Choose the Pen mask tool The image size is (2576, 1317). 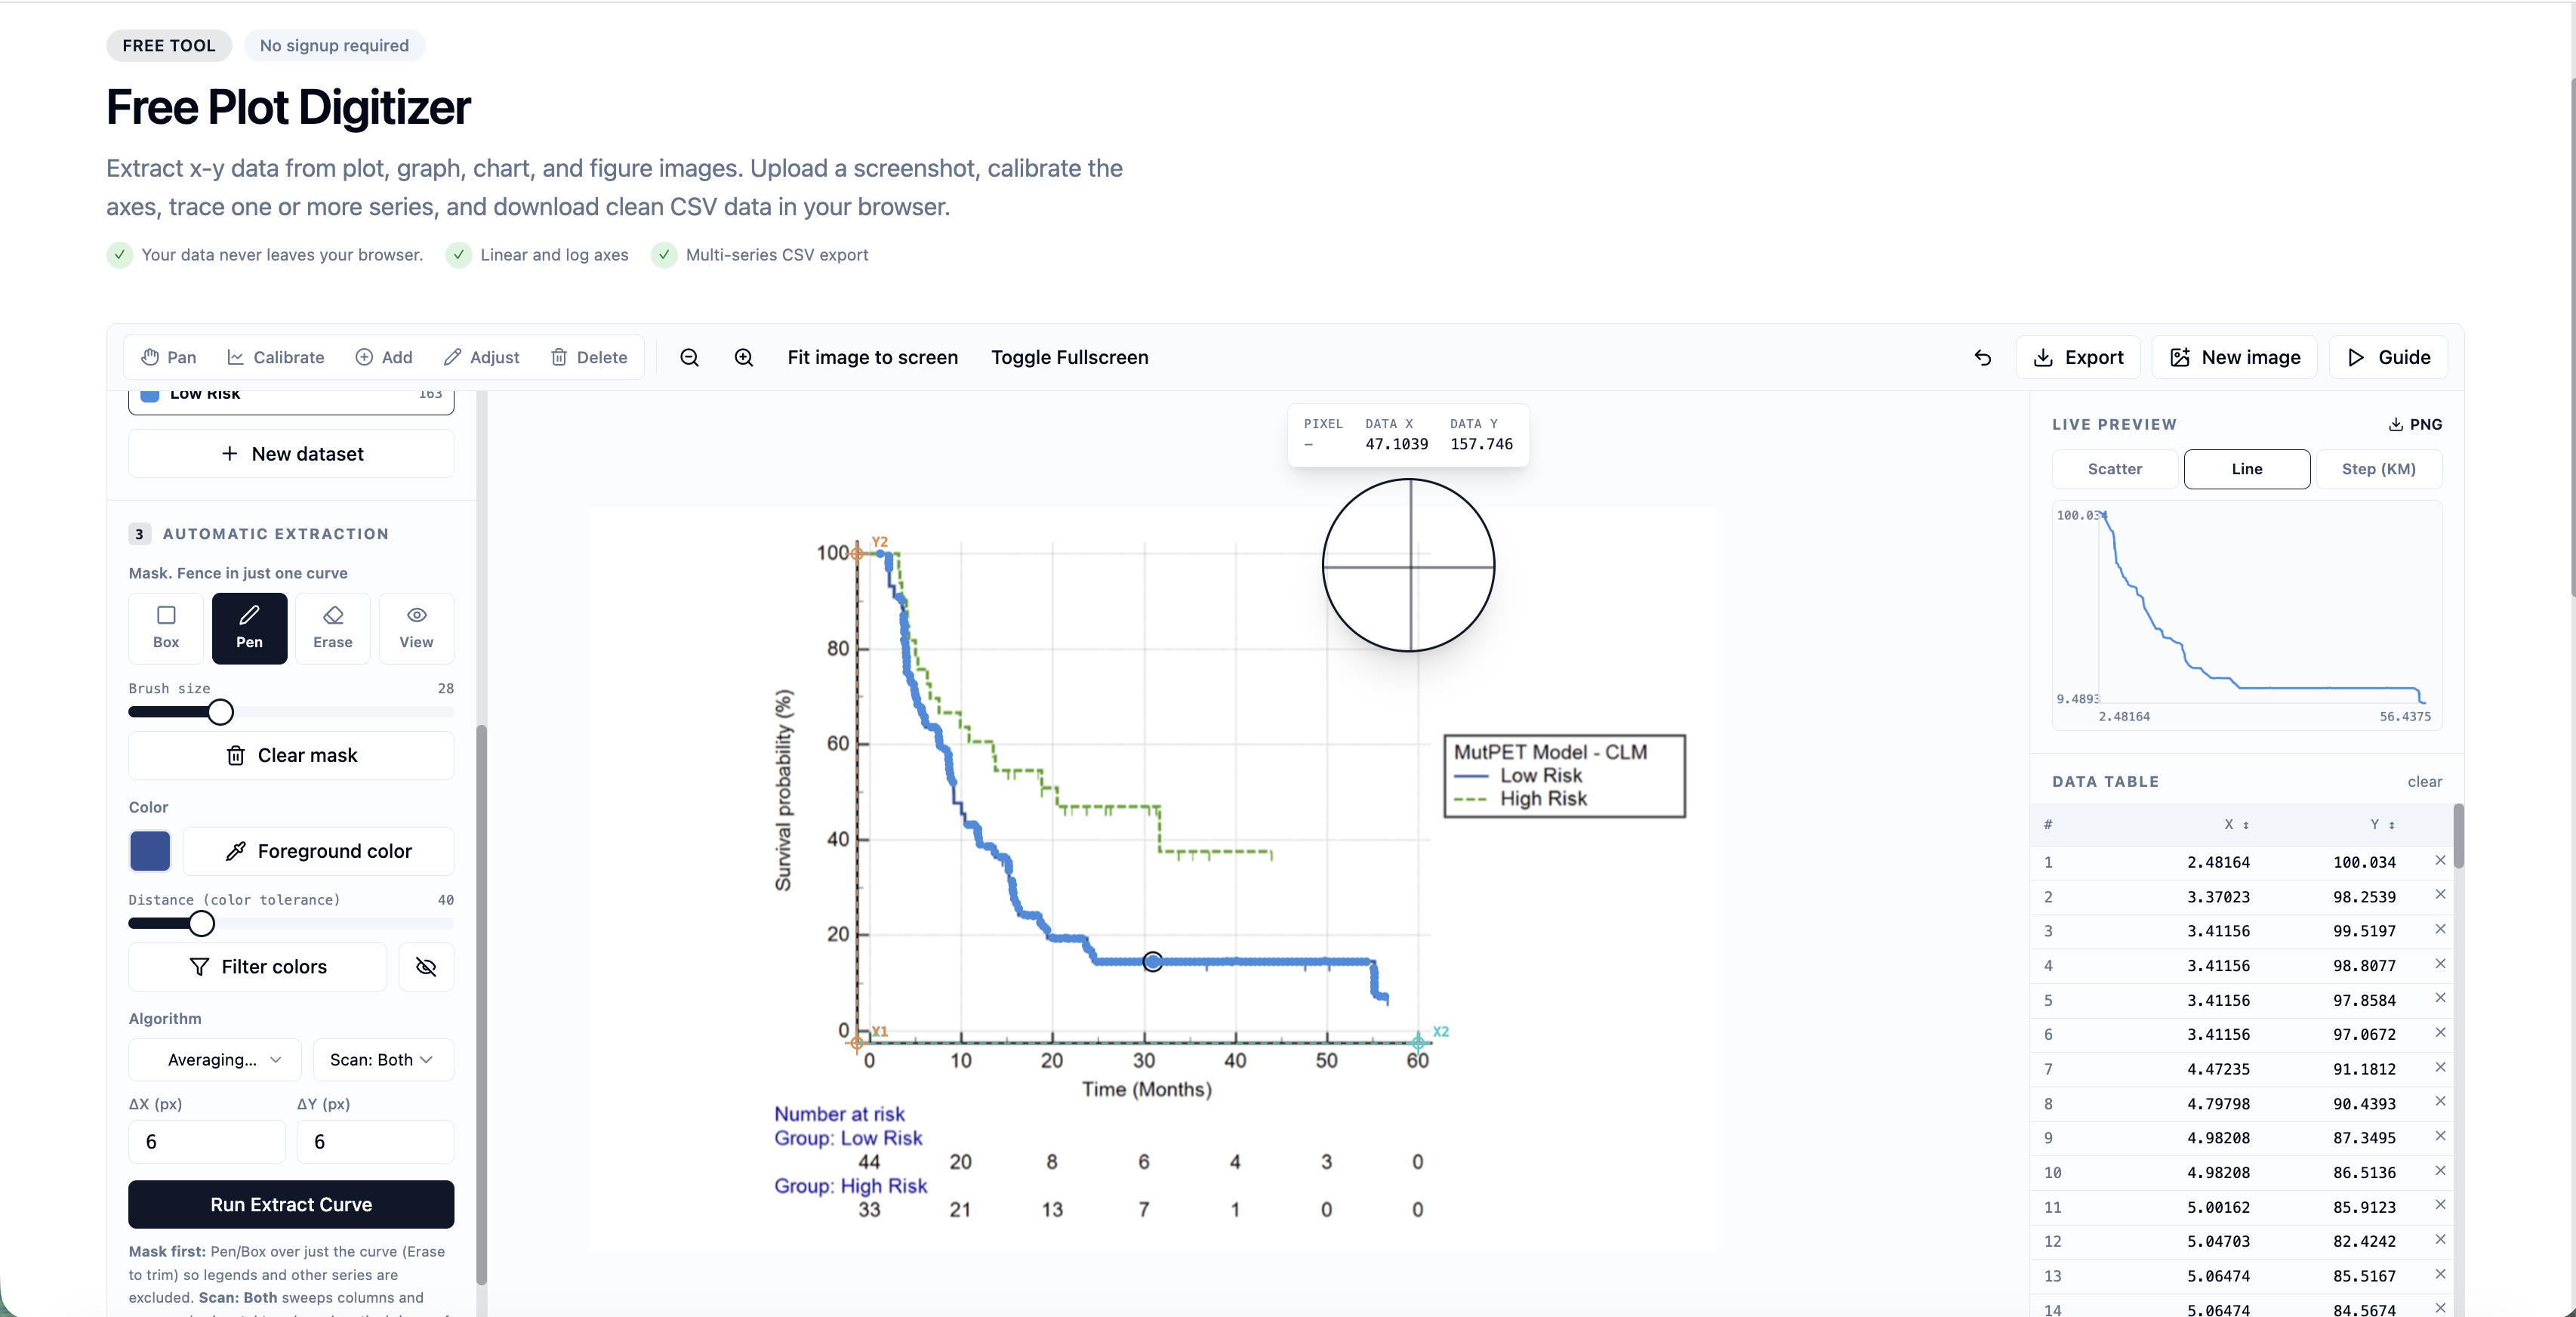point(249,628)
